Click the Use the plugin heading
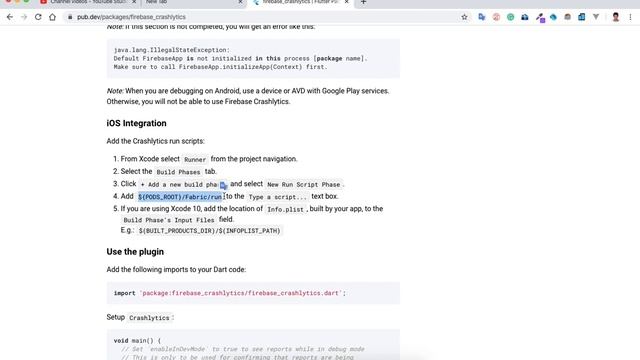This screenshot has height=360, width=640. click(135, 252)
